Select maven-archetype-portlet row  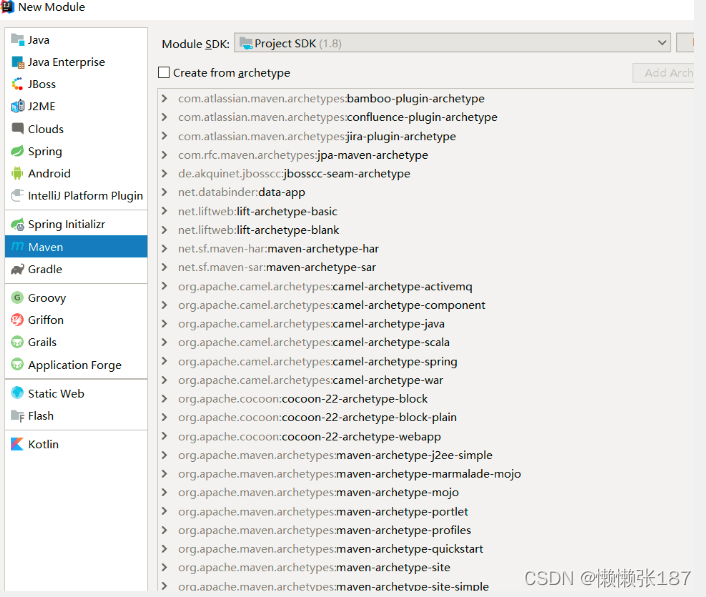click(x=425, y=512)
